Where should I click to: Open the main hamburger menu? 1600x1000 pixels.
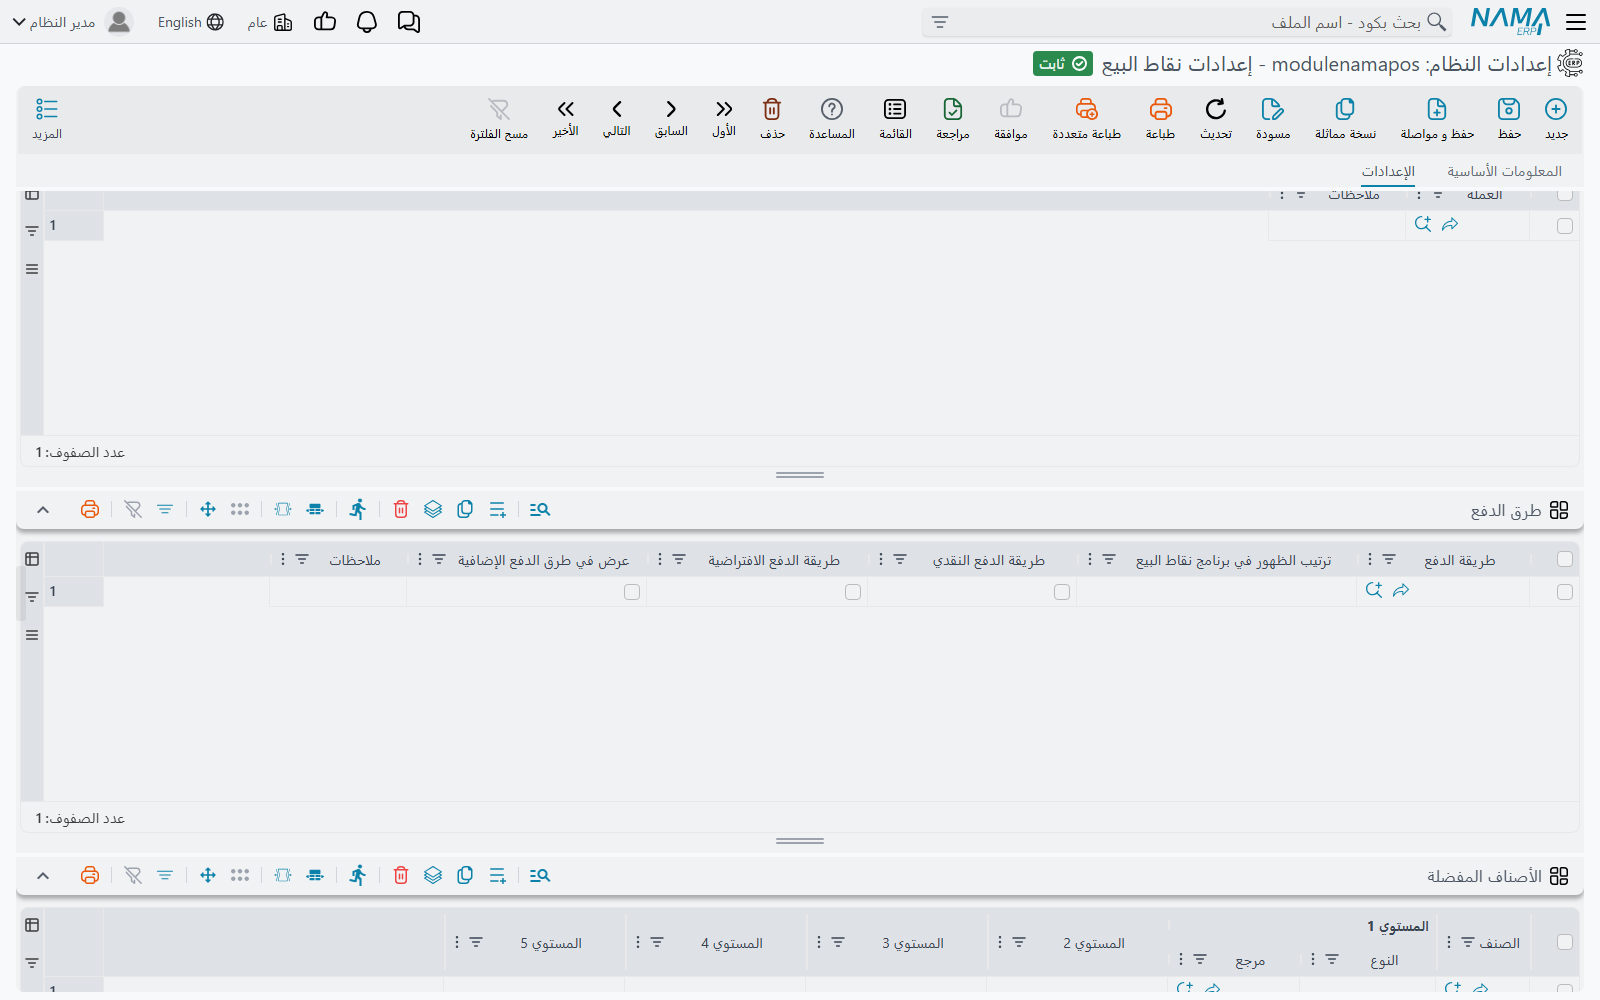pos(1576,22)
